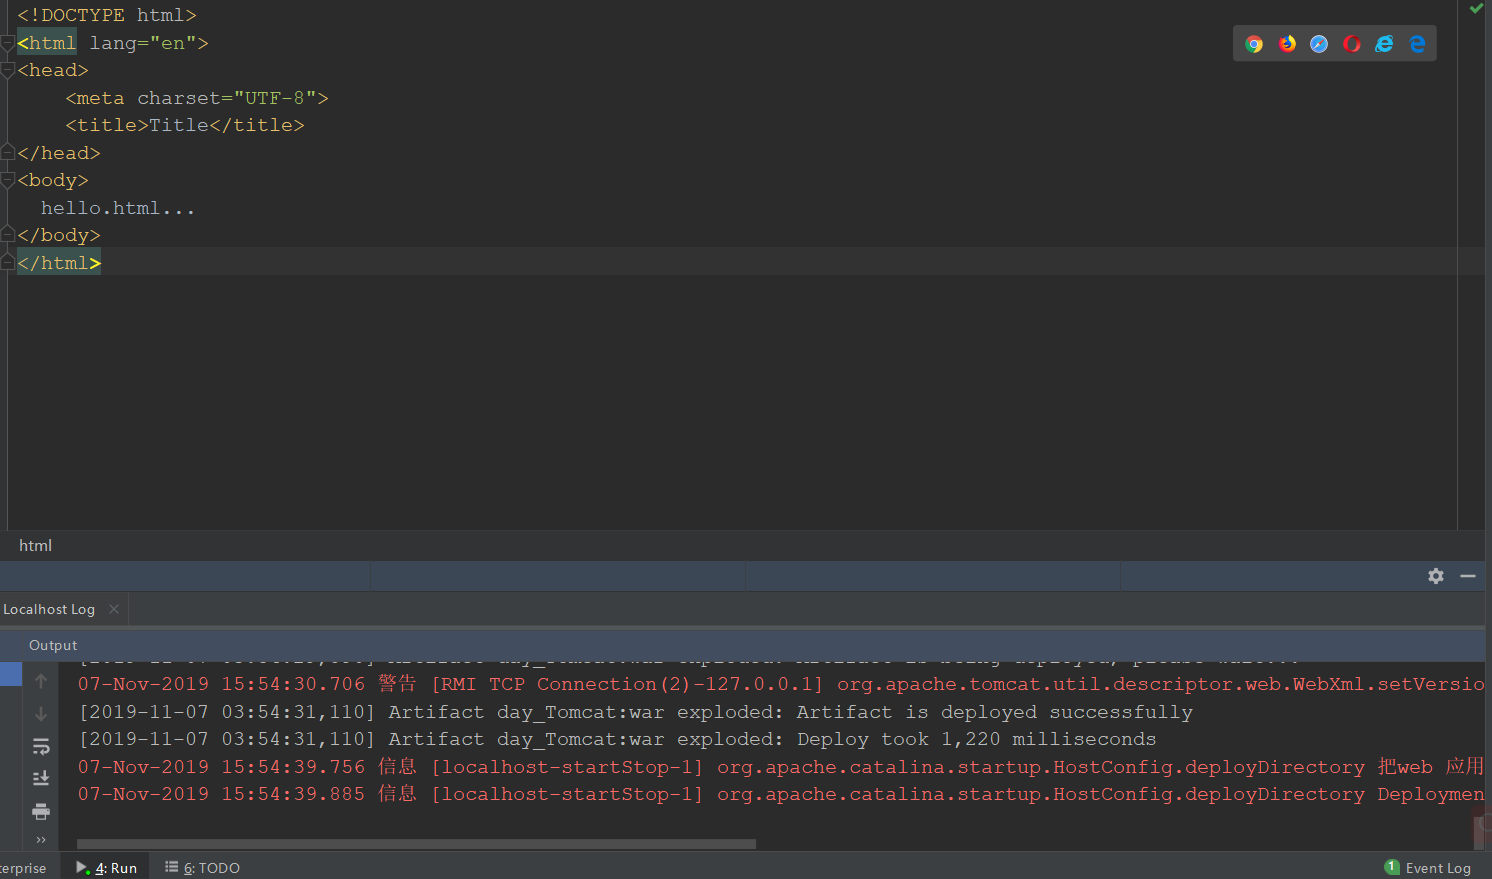Switch to the Localhost Log tab
The image size is (1492, 879).
coord(49,608)
